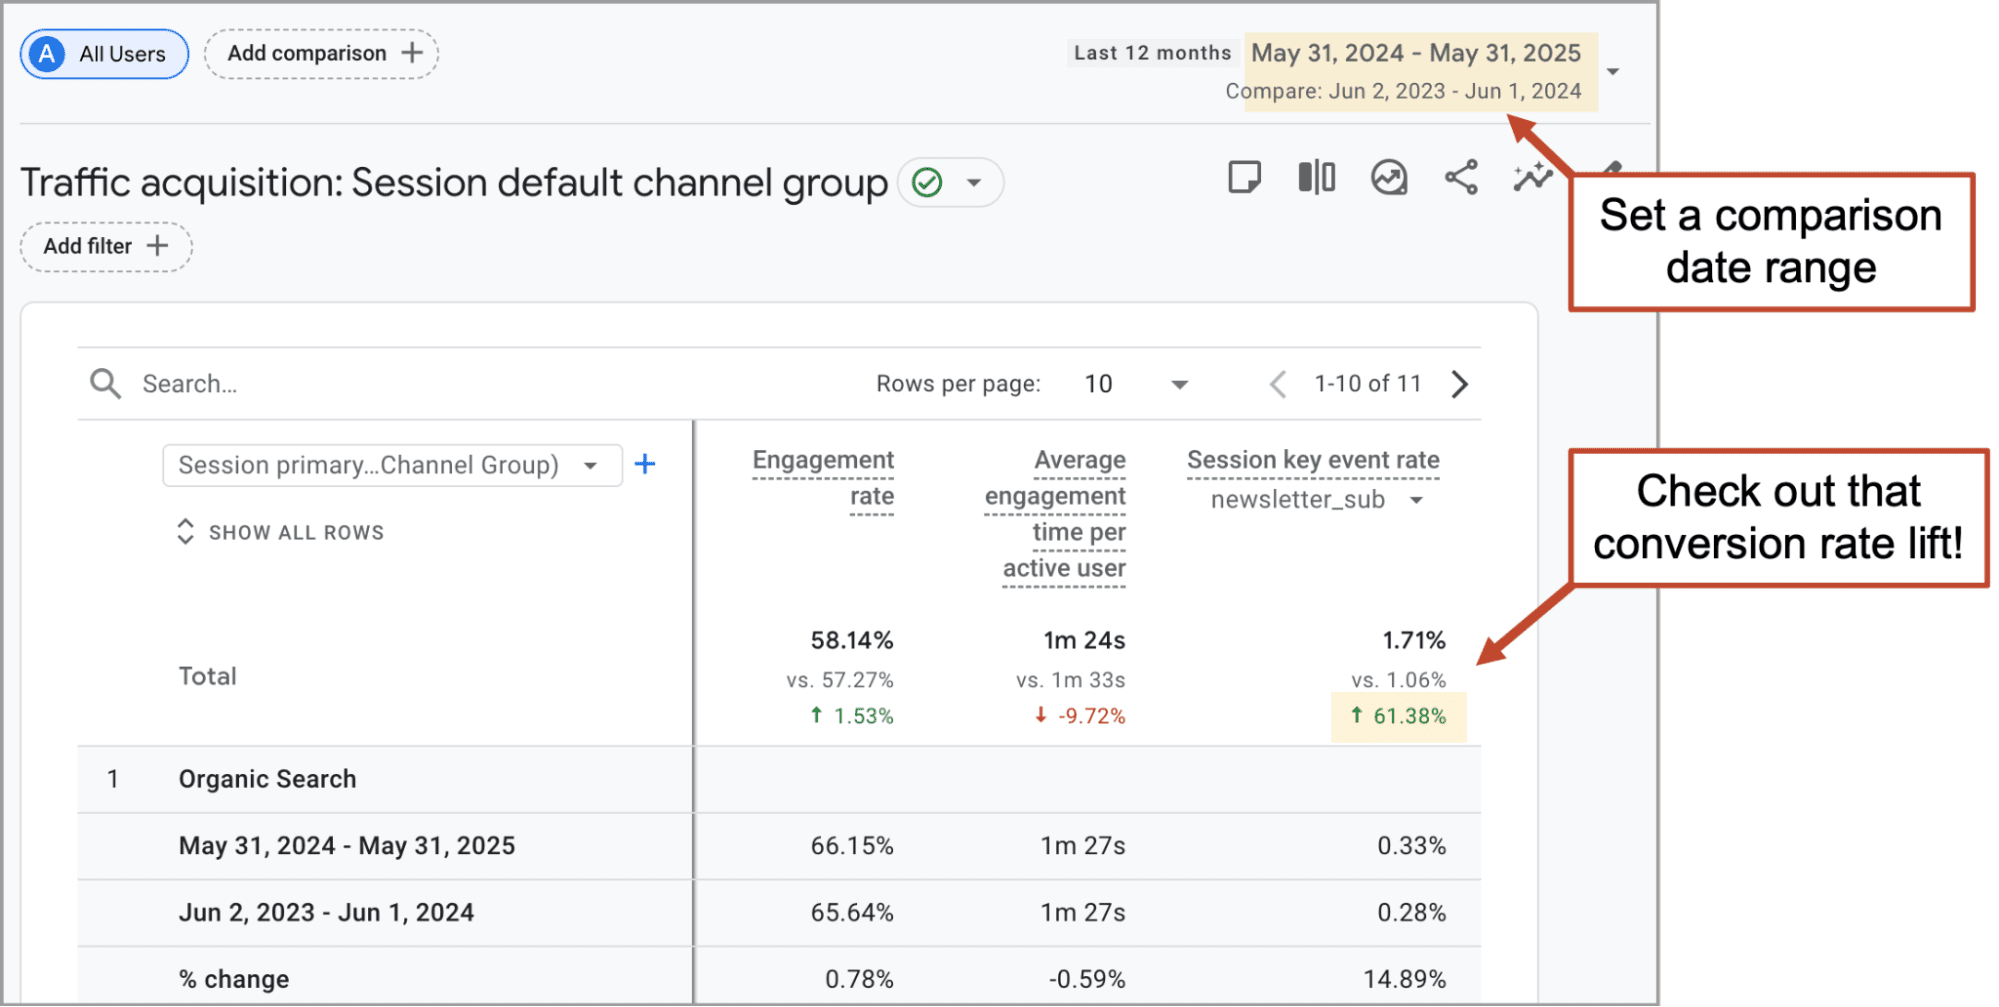The width and height of the screenshot is (1999, 1007).
Task: Go to next page of rows
Action: click(x=1460, y=384)
